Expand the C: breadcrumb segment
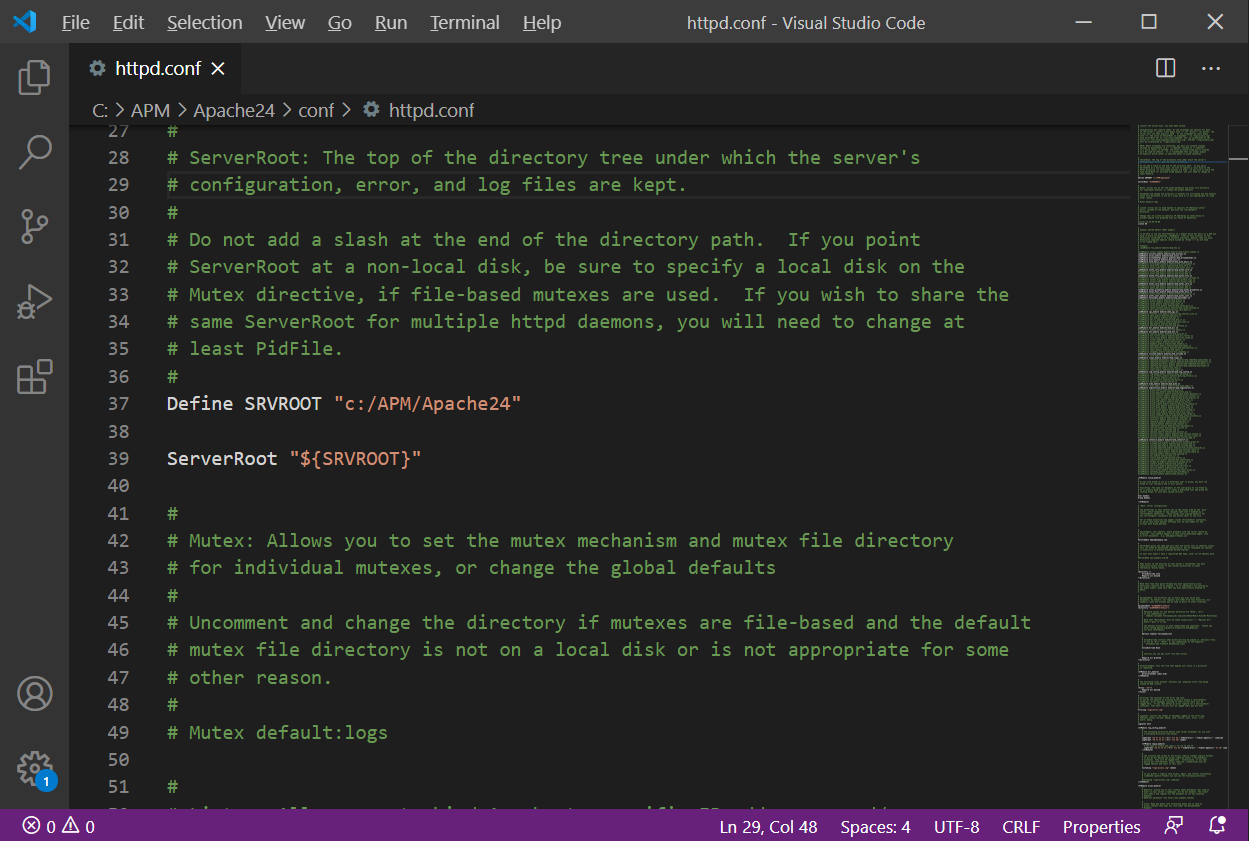1249x841 pixels. coord(100,110)
